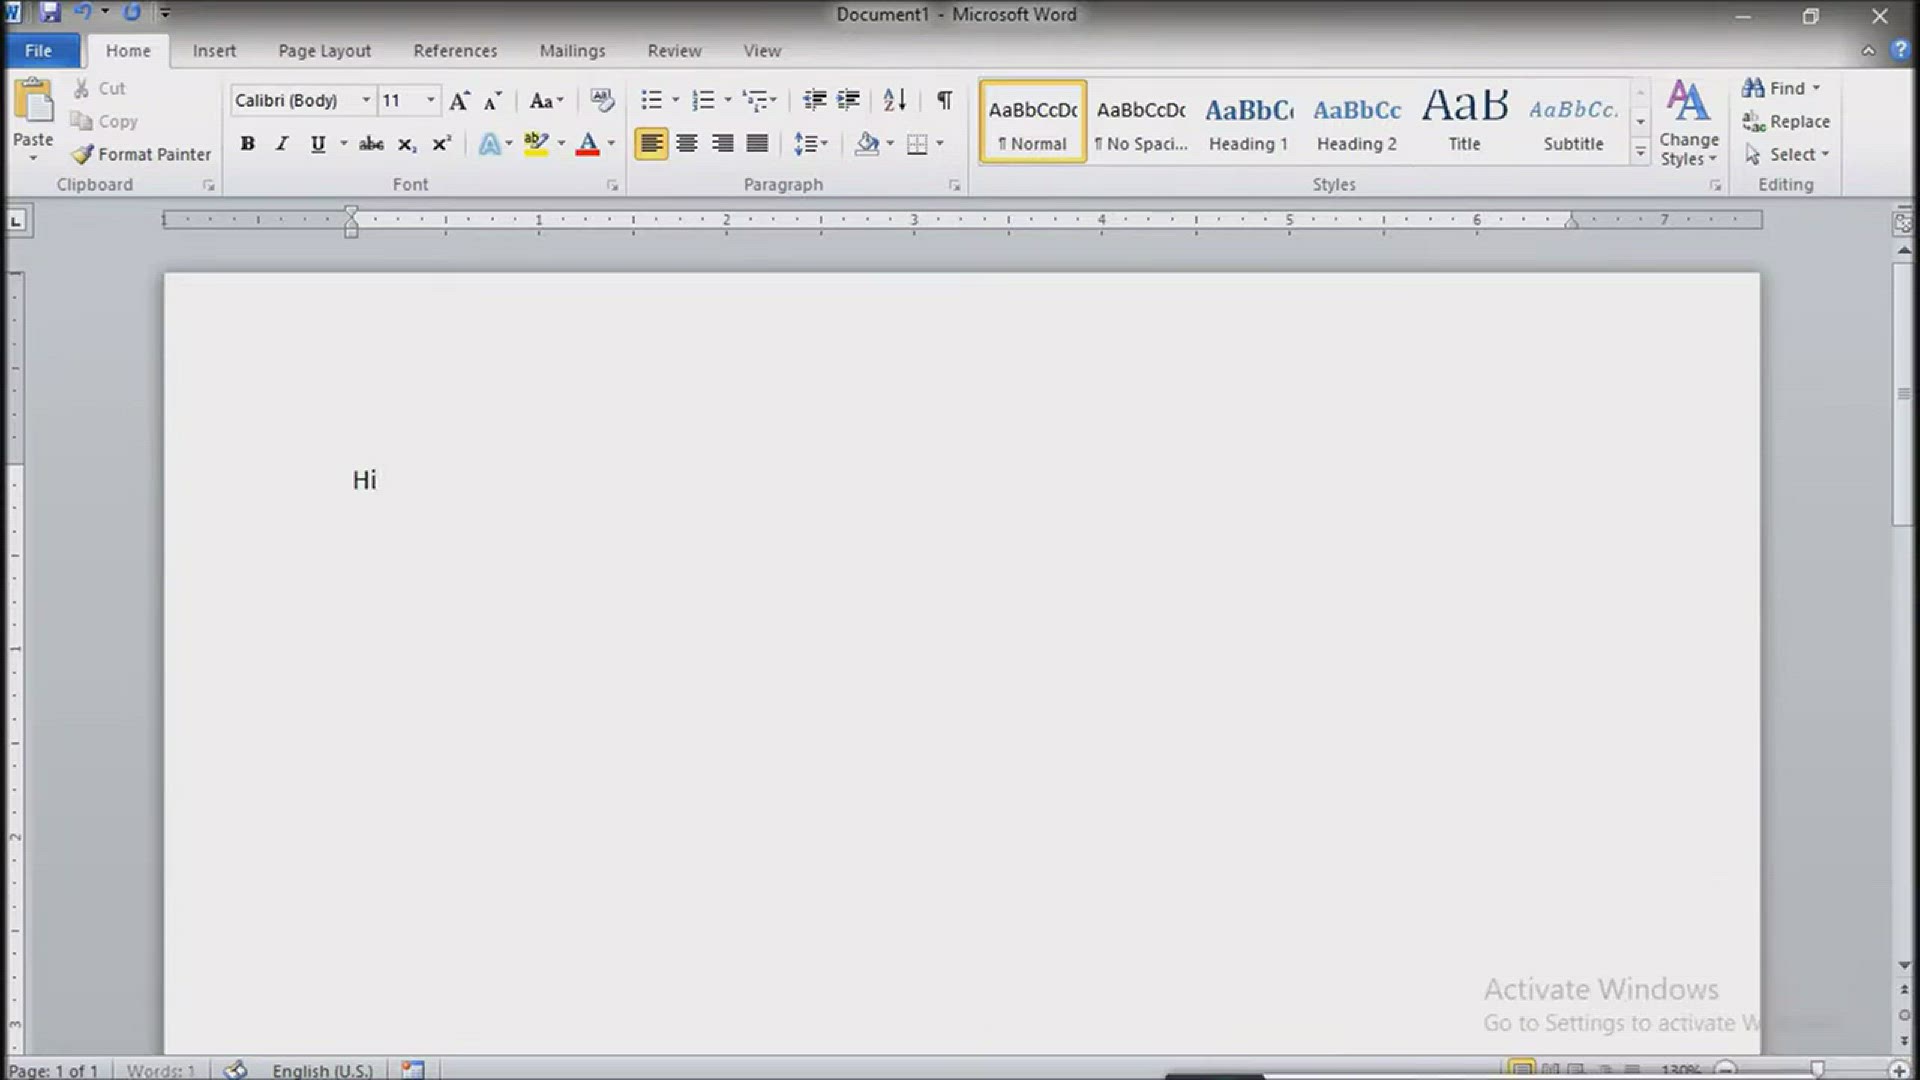Click the Find button

coord(1781,88)
